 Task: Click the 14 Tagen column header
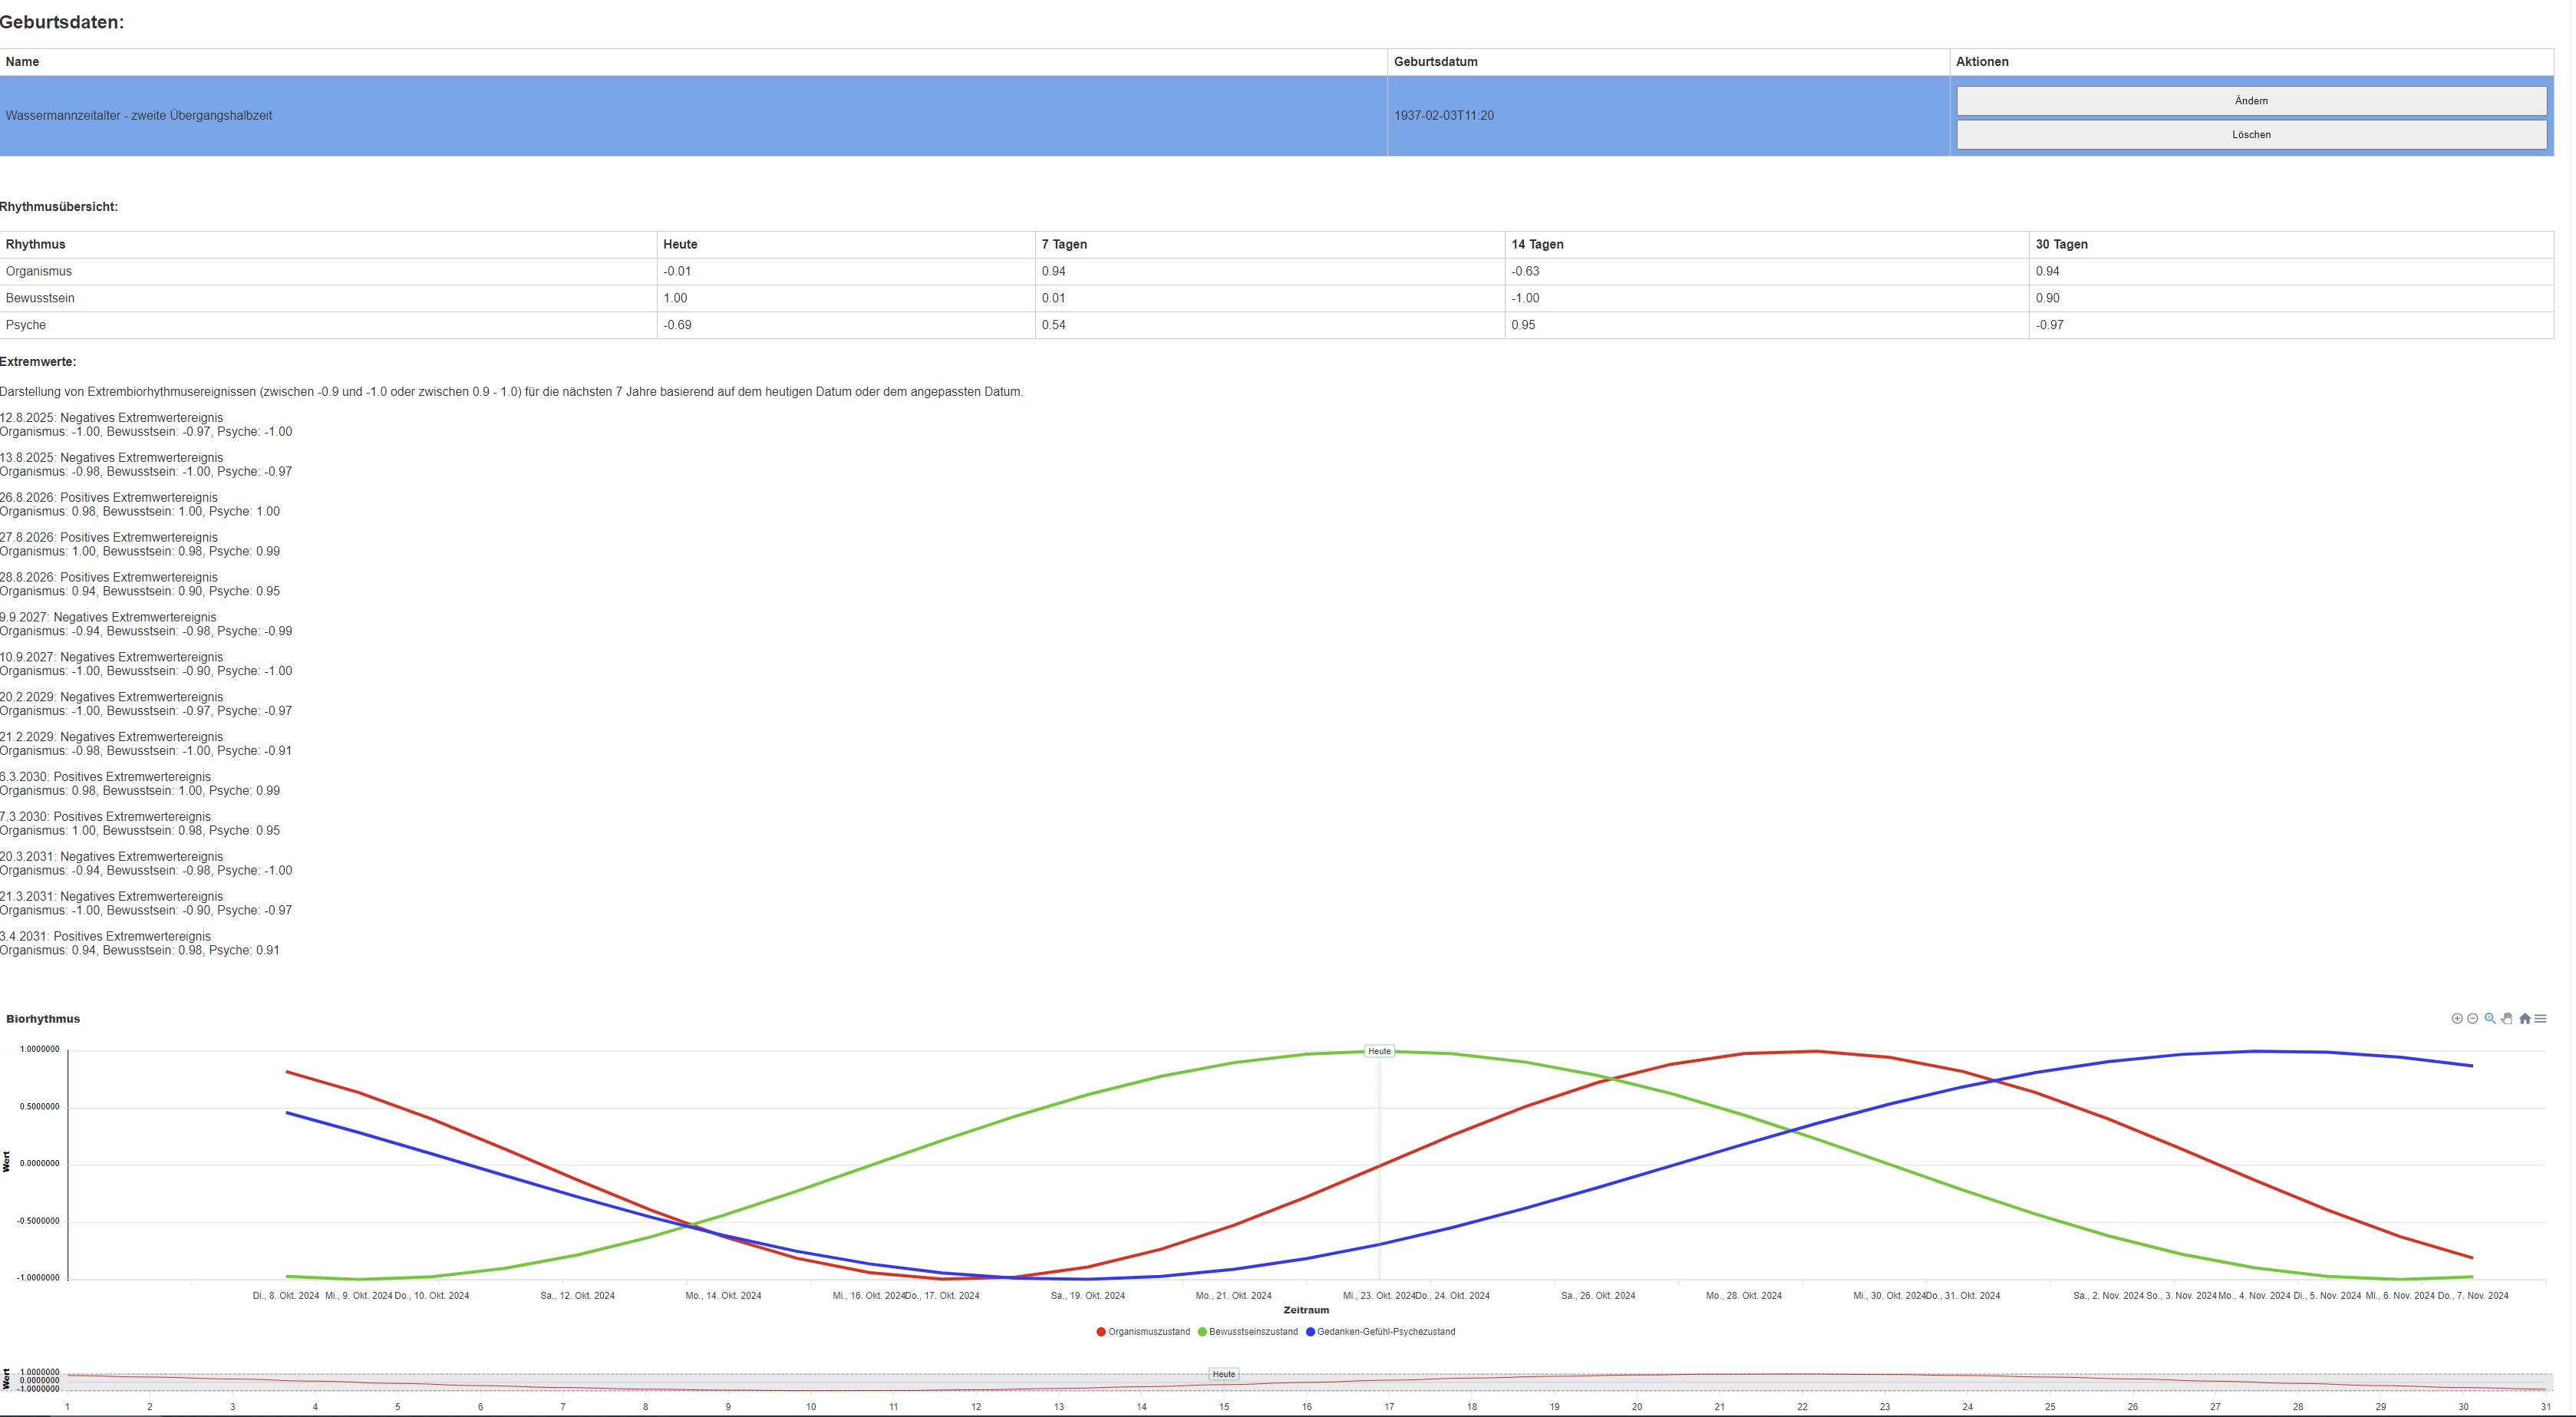point(1537,244)
